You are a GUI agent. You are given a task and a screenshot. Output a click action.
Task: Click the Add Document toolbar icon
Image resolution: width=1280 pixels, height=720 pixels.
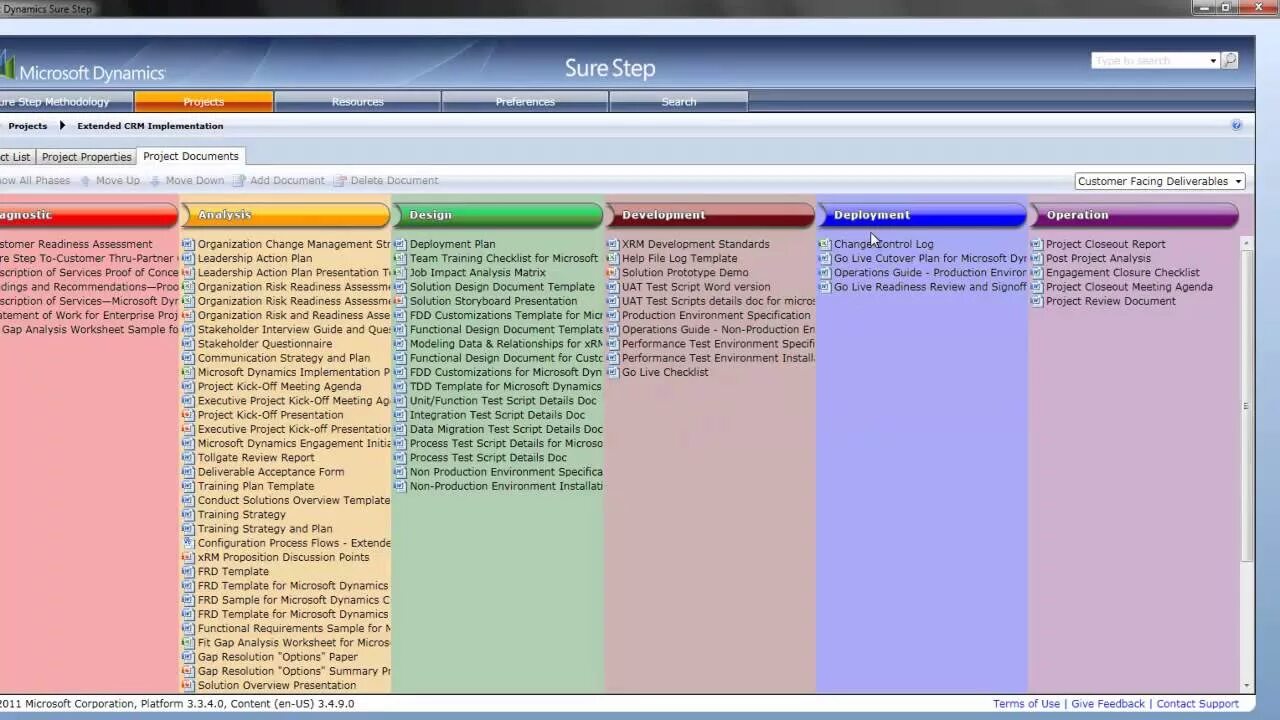point(239,181)
